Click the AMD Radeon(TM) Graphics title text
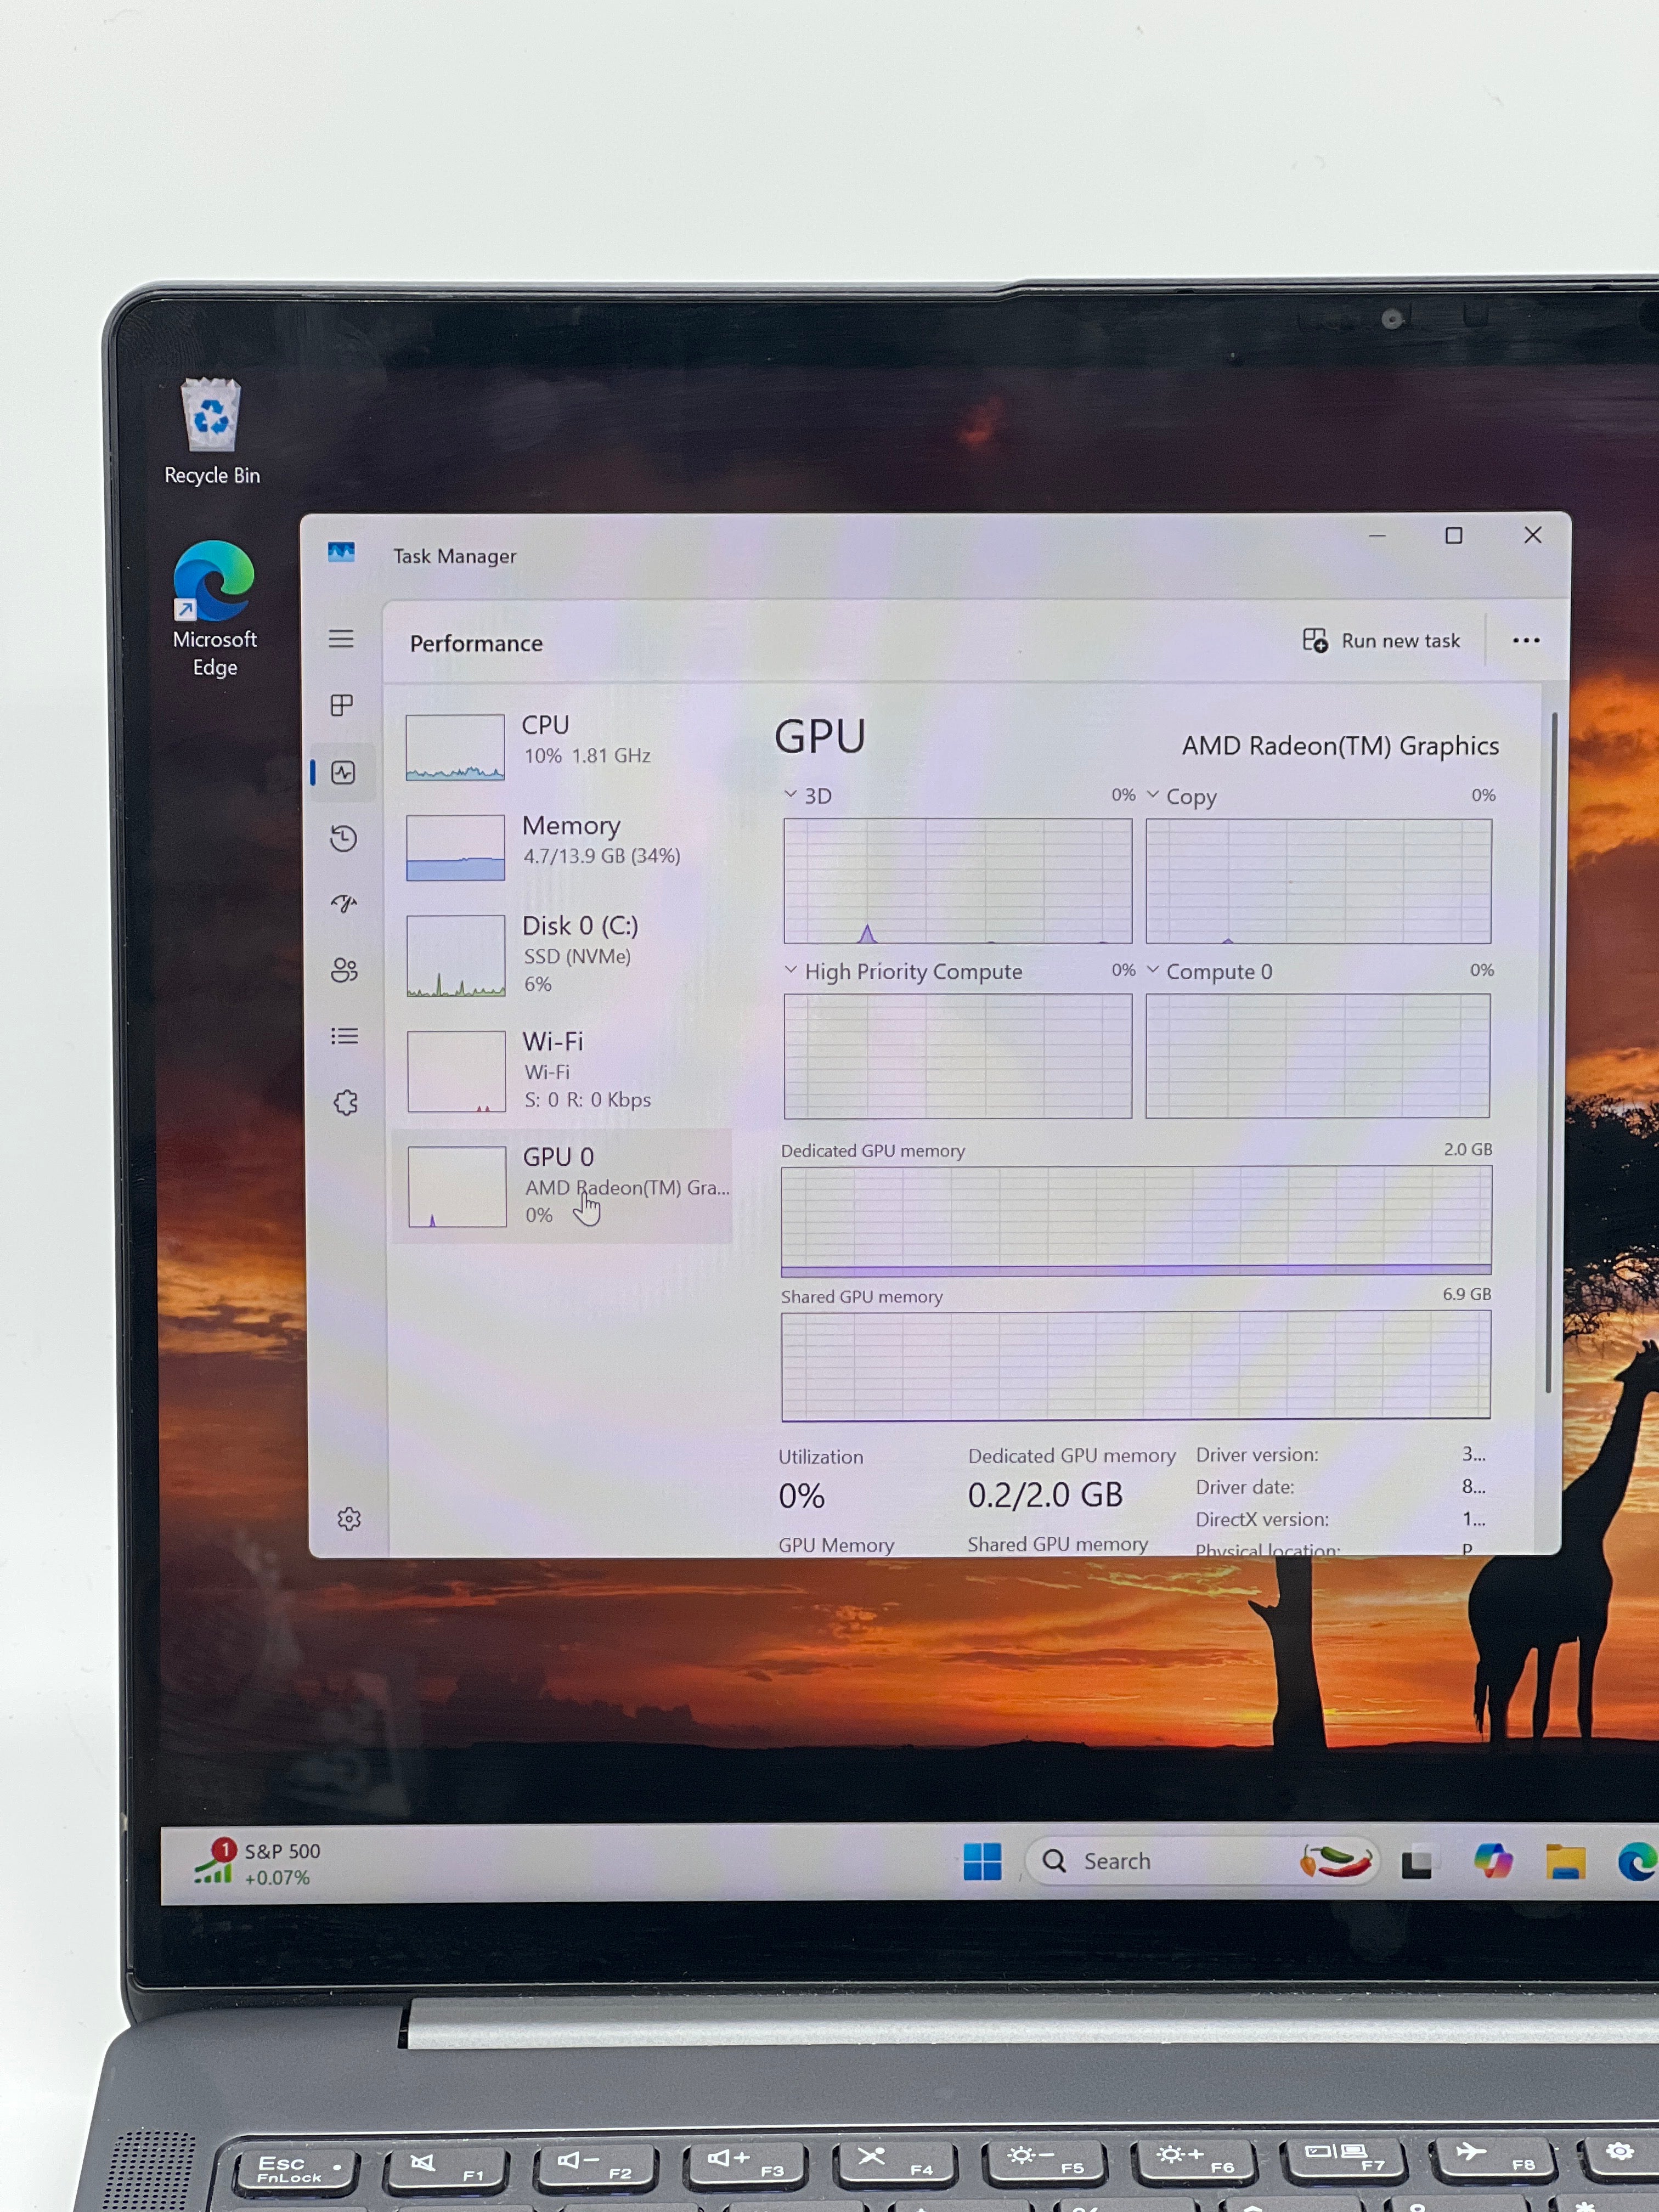Image resolution: width=1659 pixels, height=2212 pixels. (x=1340, y=746)
